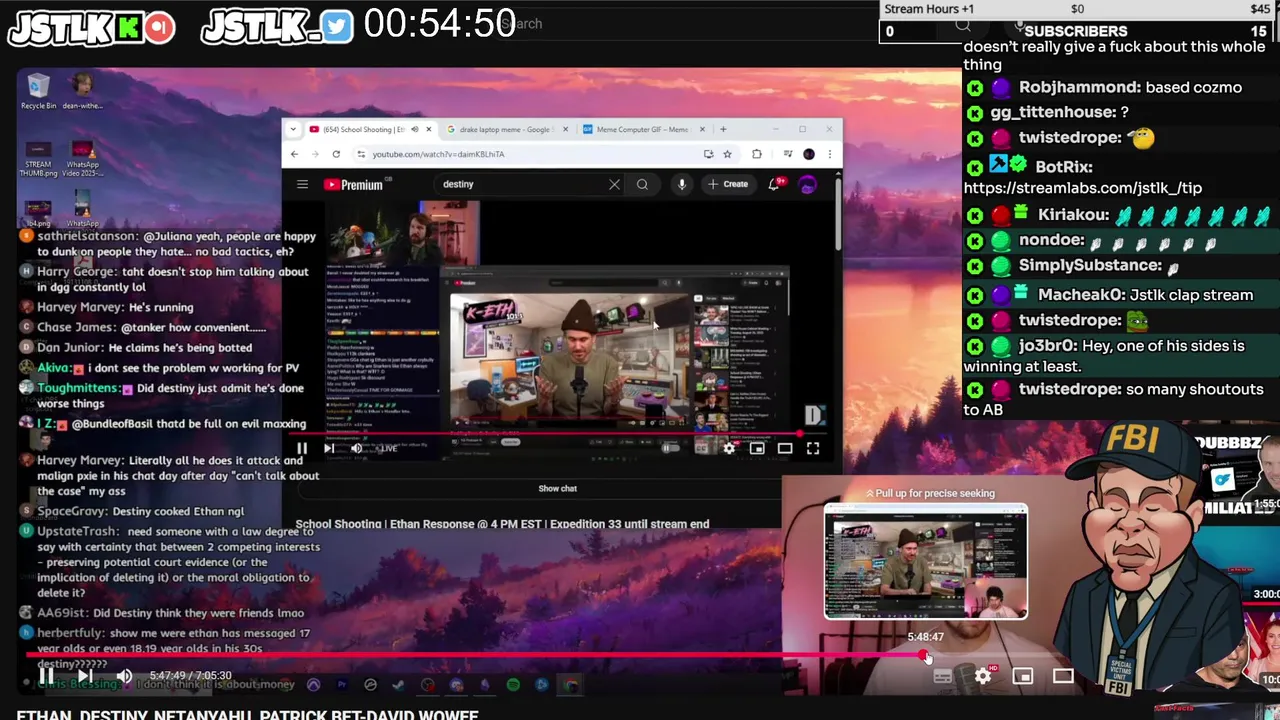Open Chrome three-dot menu
Image resolution: width=1280 pixels, height=720 pixels.
tap(830, 154)
